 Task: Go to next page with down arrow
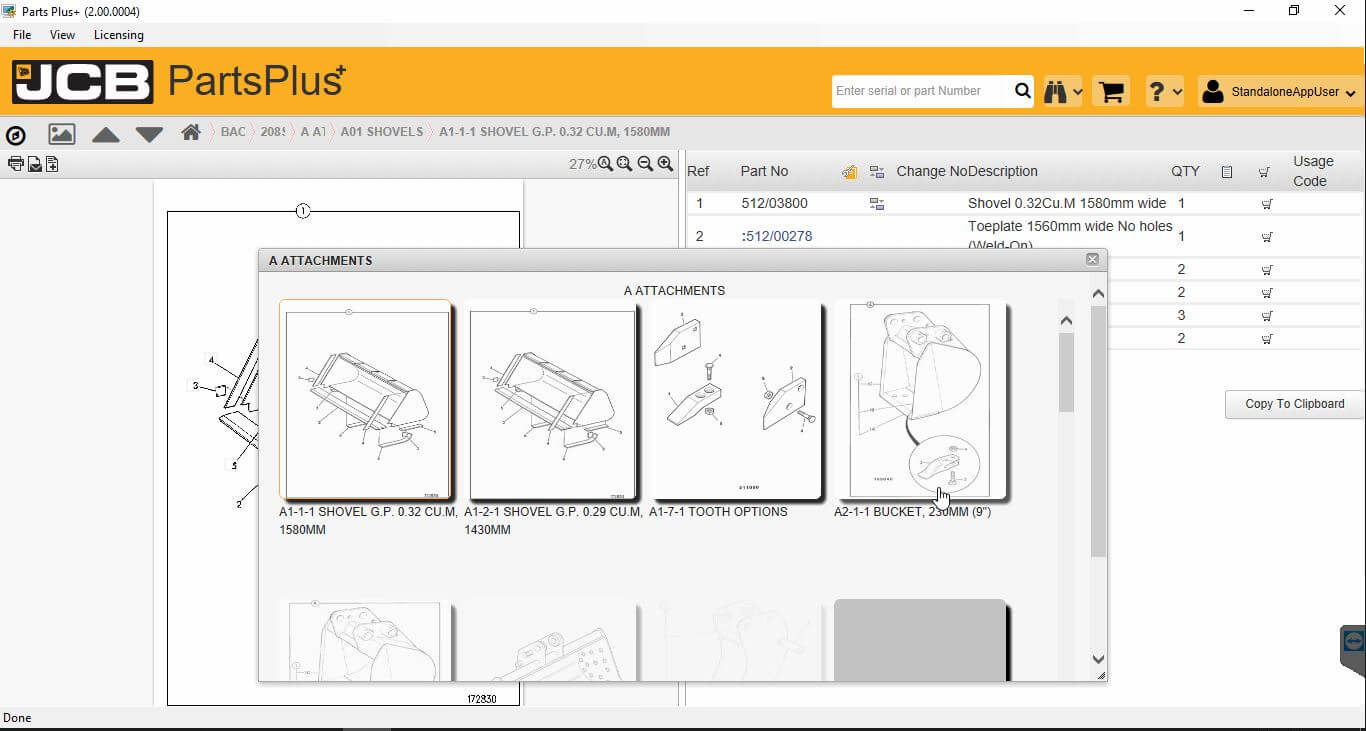coord(149,134)
